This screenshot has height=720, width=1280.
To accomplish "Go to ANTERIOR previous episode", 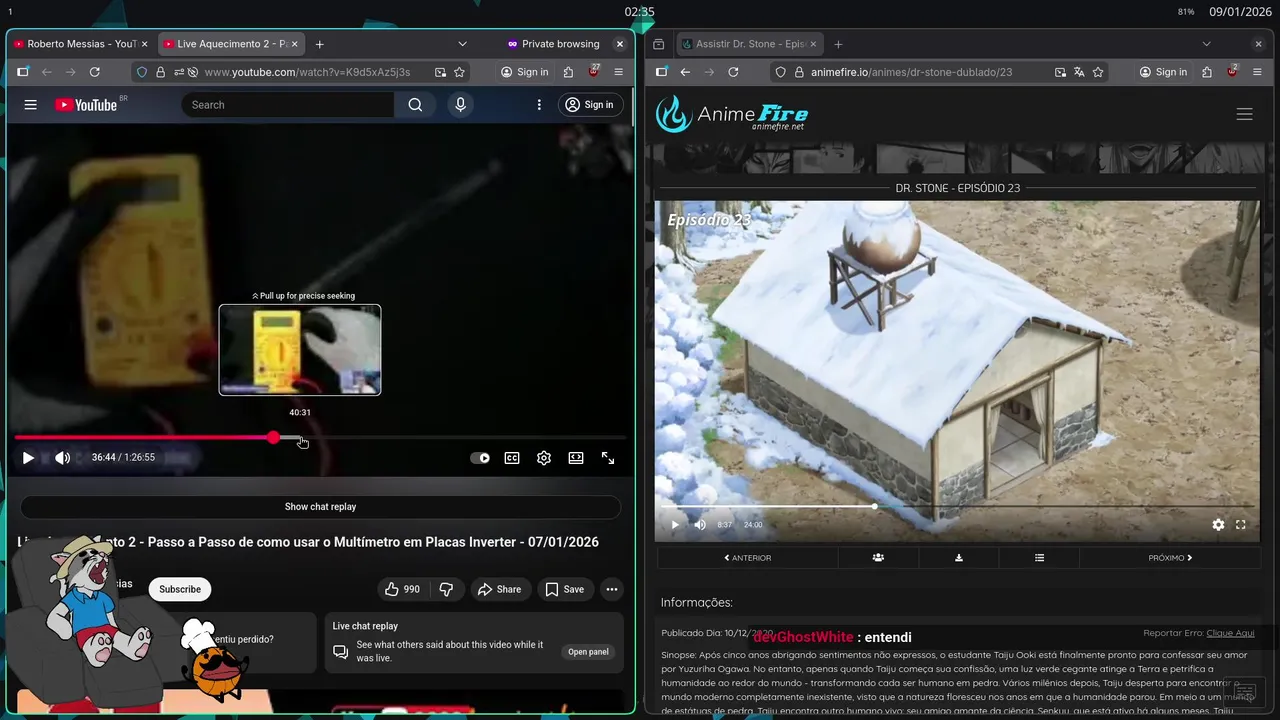I will pyautogui.click(x=748, y=558).
